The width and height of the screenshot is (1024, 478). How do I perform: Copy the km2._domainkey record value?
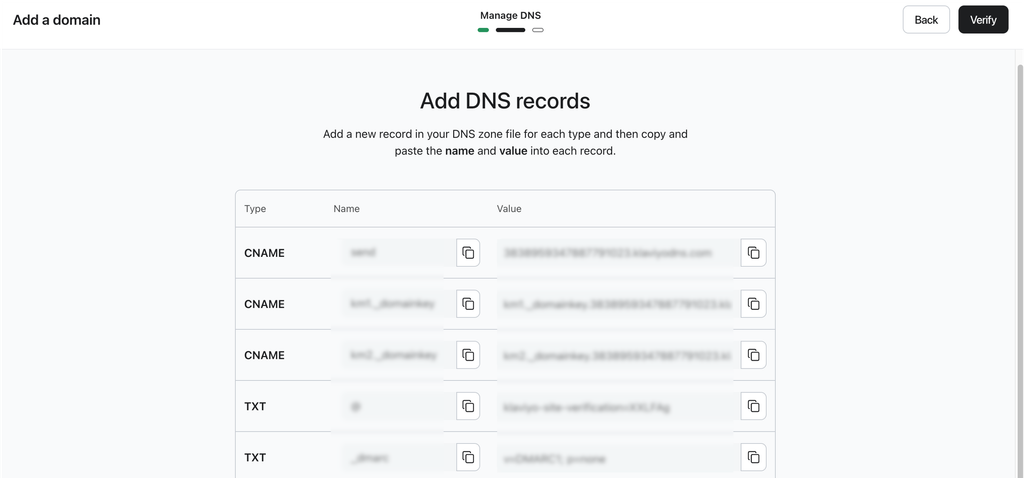(753, 355)
